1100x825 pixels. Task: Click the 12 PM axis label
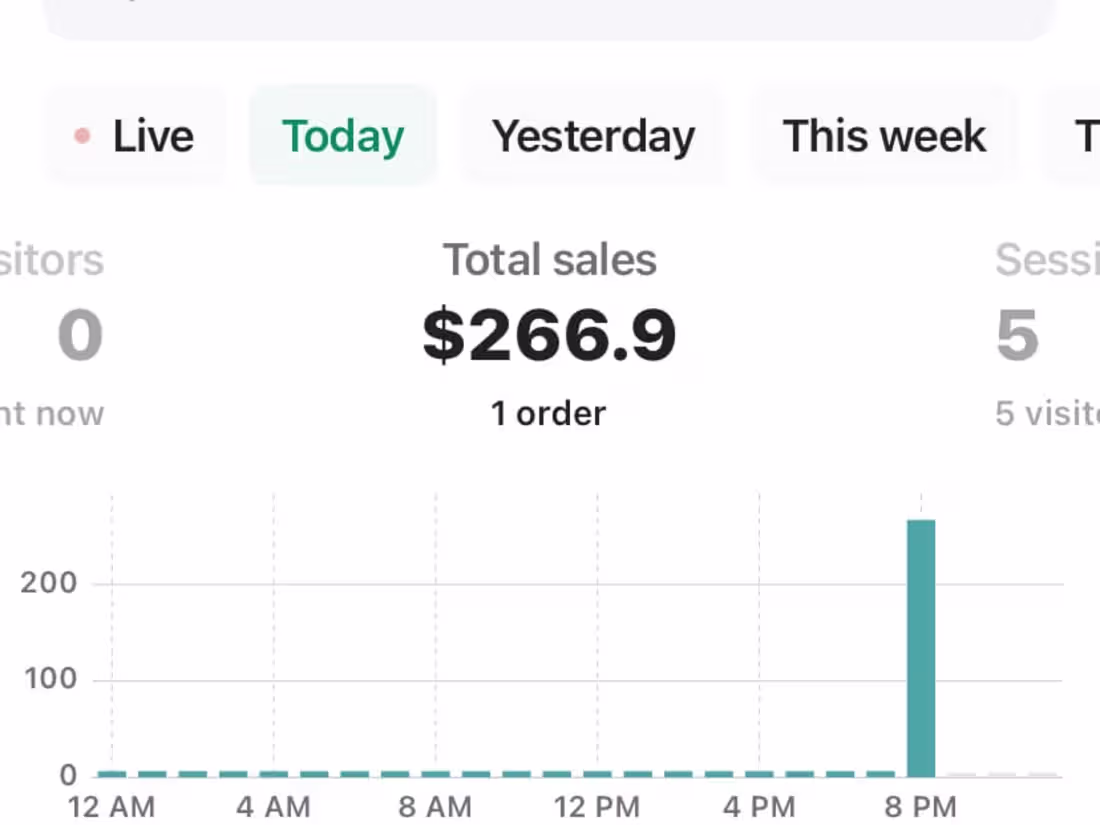597,806
